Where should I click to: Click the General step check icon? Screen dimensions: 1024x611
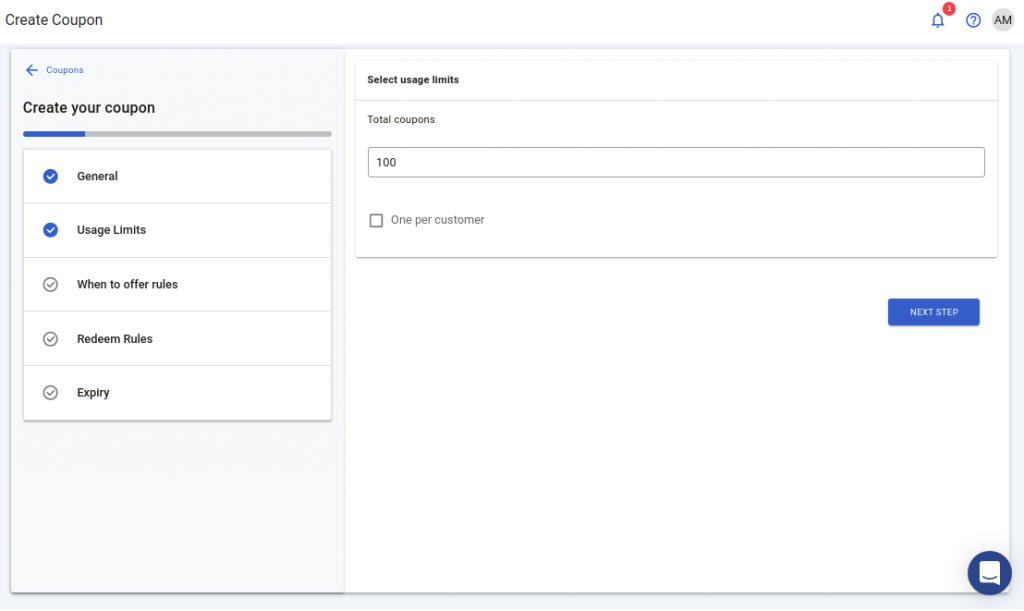click(50, 176)
